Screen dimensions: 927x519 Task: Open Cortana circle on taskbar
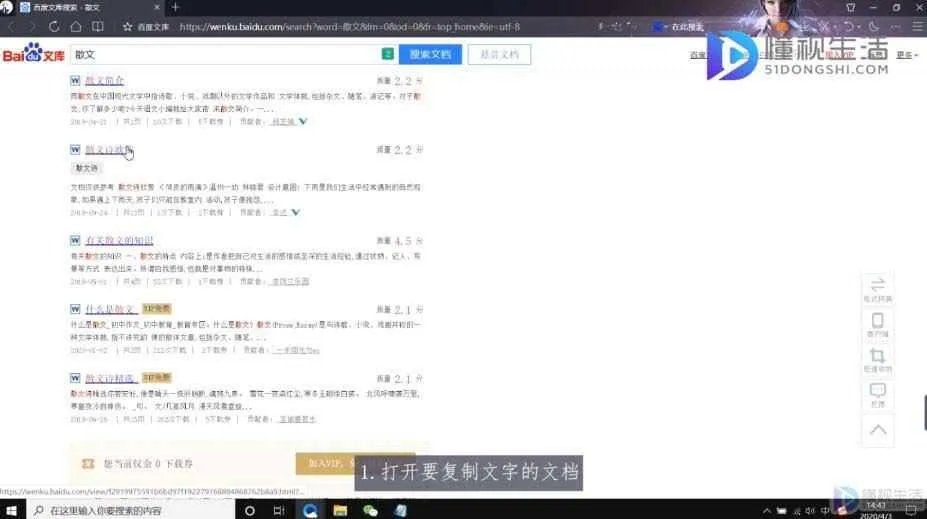pos(249,510)
